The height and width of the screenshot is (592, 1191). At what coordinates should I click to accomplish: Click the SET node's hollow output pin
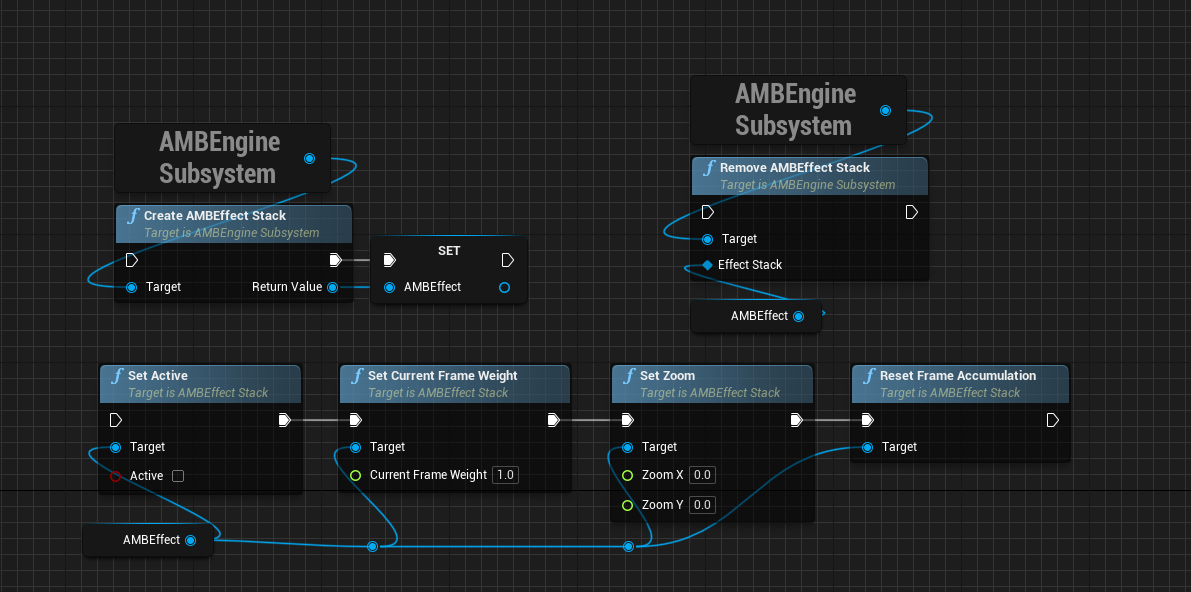point(504,287)
